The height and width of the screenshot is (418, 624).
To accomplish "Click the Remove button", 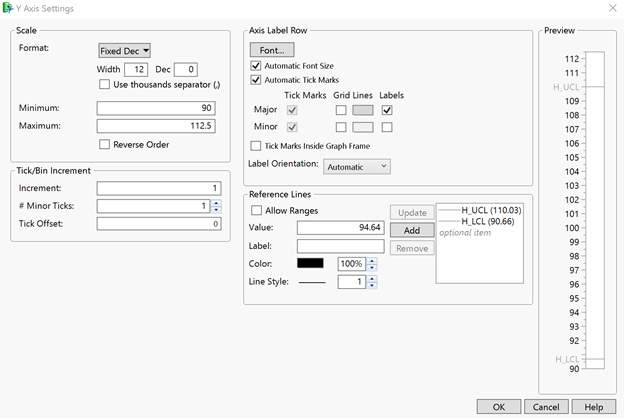I will click(x=412, y=248).
